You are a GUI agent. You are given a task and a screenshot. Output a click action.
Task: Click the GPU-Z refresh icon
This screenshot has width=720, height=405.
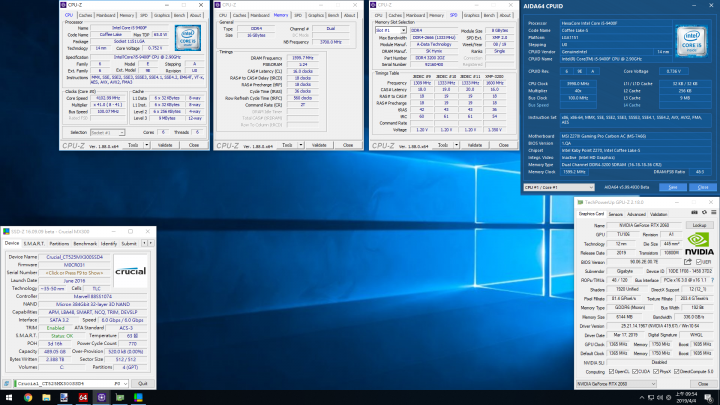pyautogui.click(x=704, y=213)
